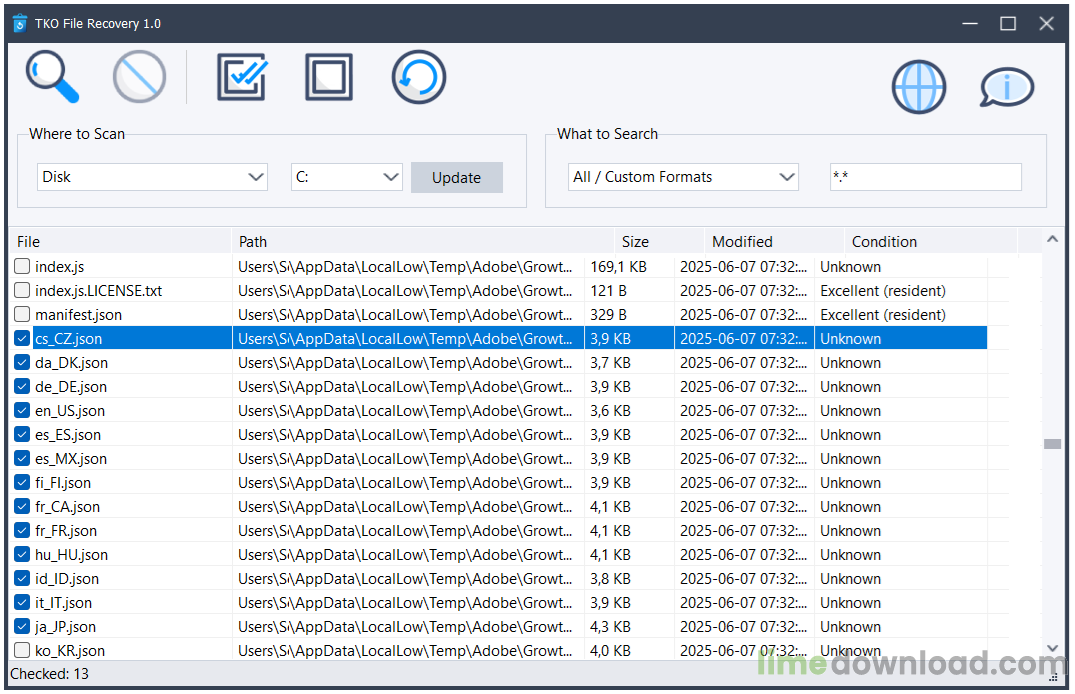Sort by Modified column header
Image resolution: width=1075 pixels, height=694 pixels.
(x=774, y=241)
